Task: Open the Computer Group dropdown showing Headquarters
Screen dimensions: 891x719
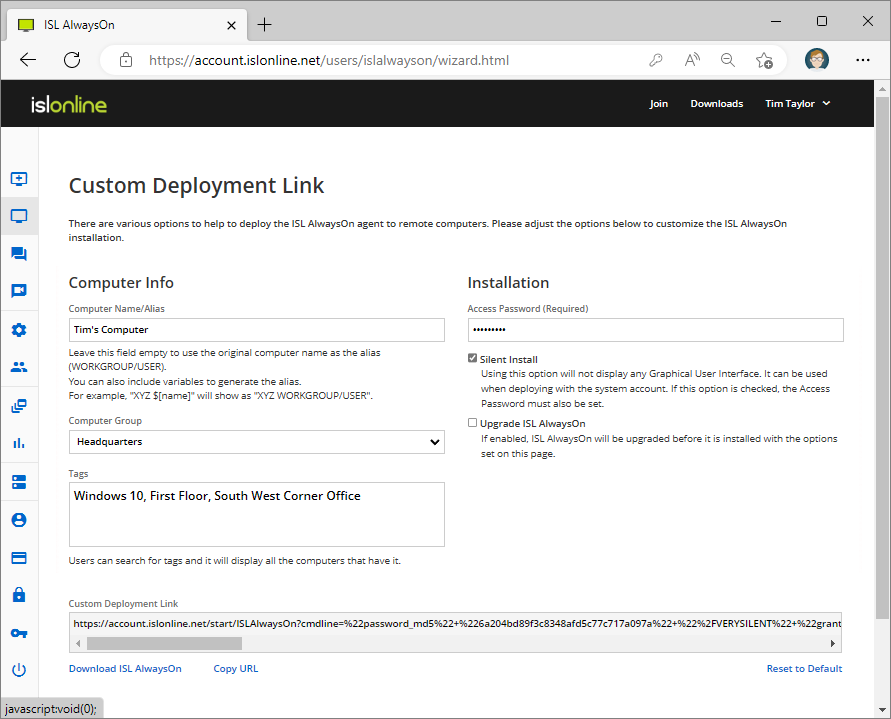Action: [255, 441]
